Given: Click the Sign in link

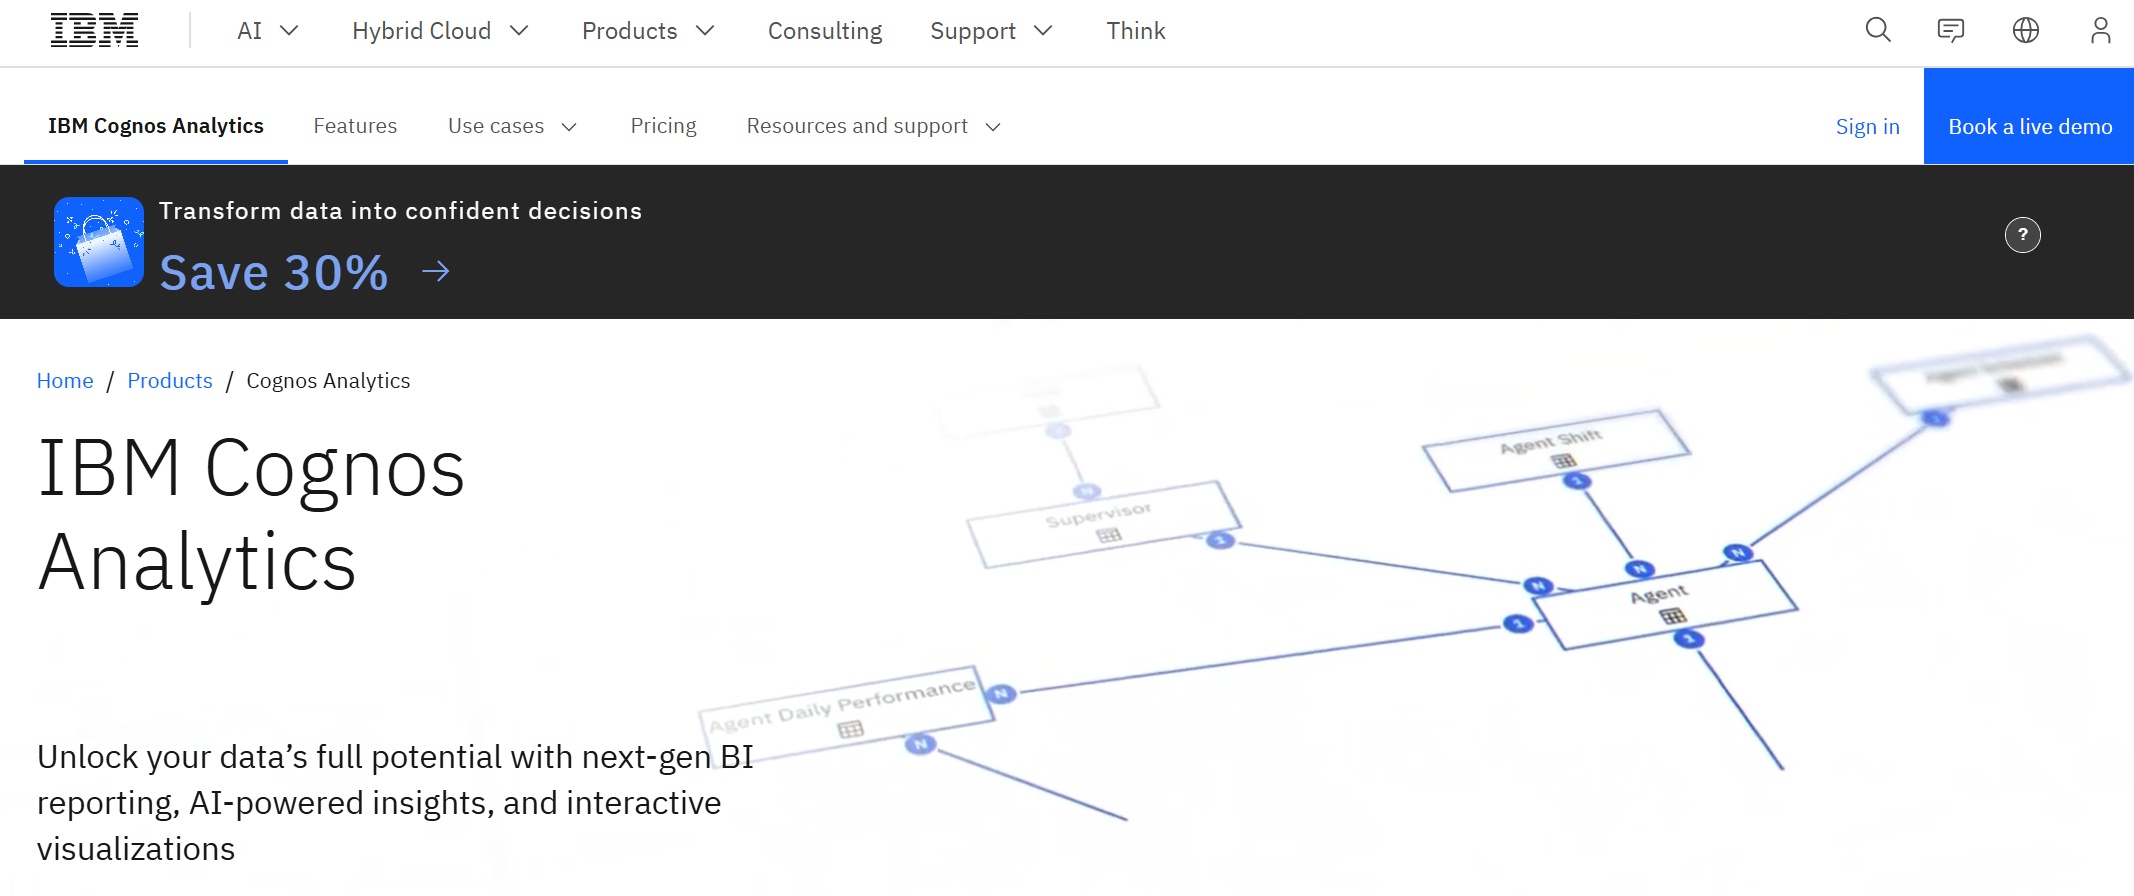Looking at the screenshot, I should (1867, 126).
